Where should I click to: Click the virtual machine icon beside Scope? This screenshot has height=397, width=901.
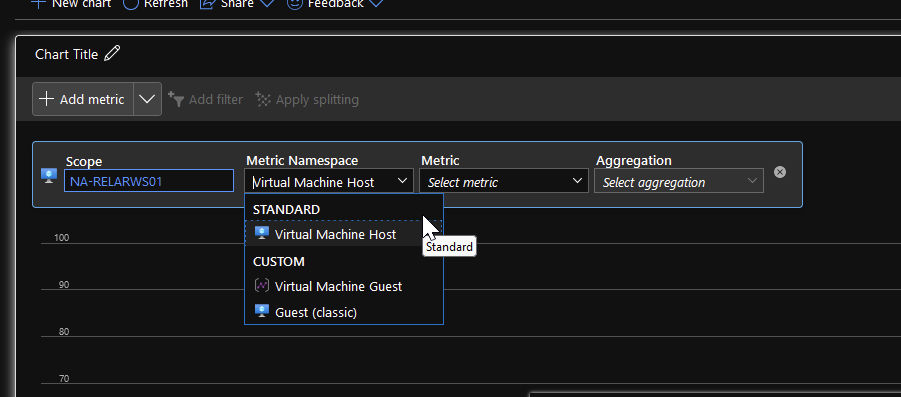49,175
